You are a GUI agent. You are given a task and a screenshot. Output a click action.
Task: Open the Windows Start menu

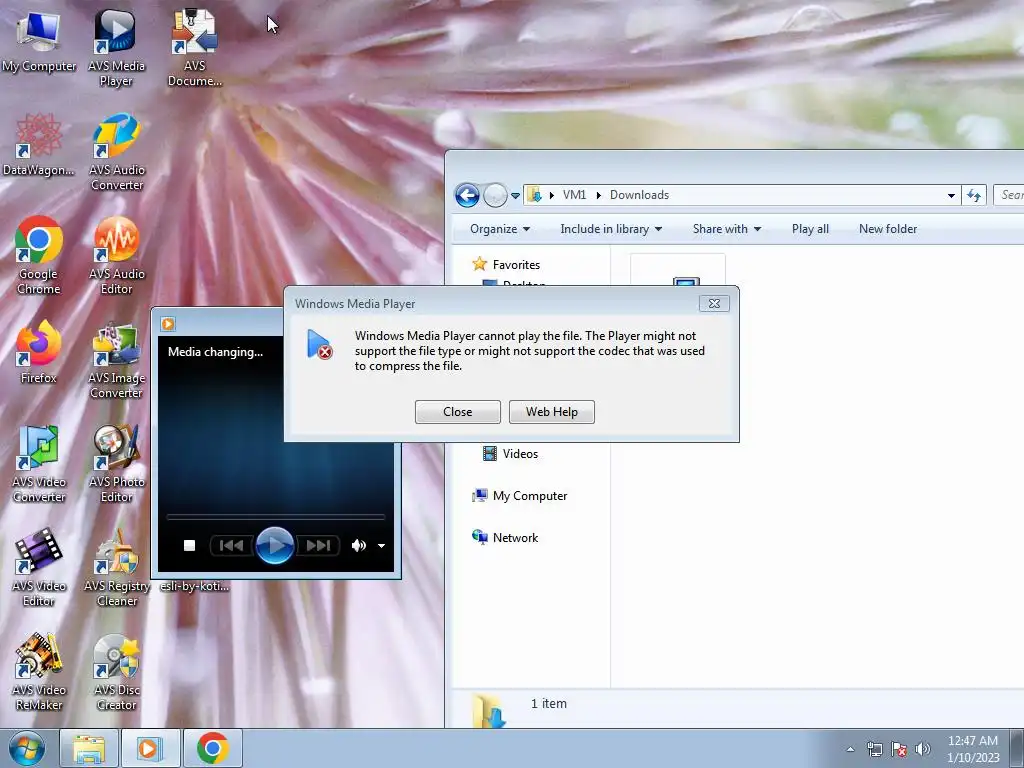click(27, 748)
